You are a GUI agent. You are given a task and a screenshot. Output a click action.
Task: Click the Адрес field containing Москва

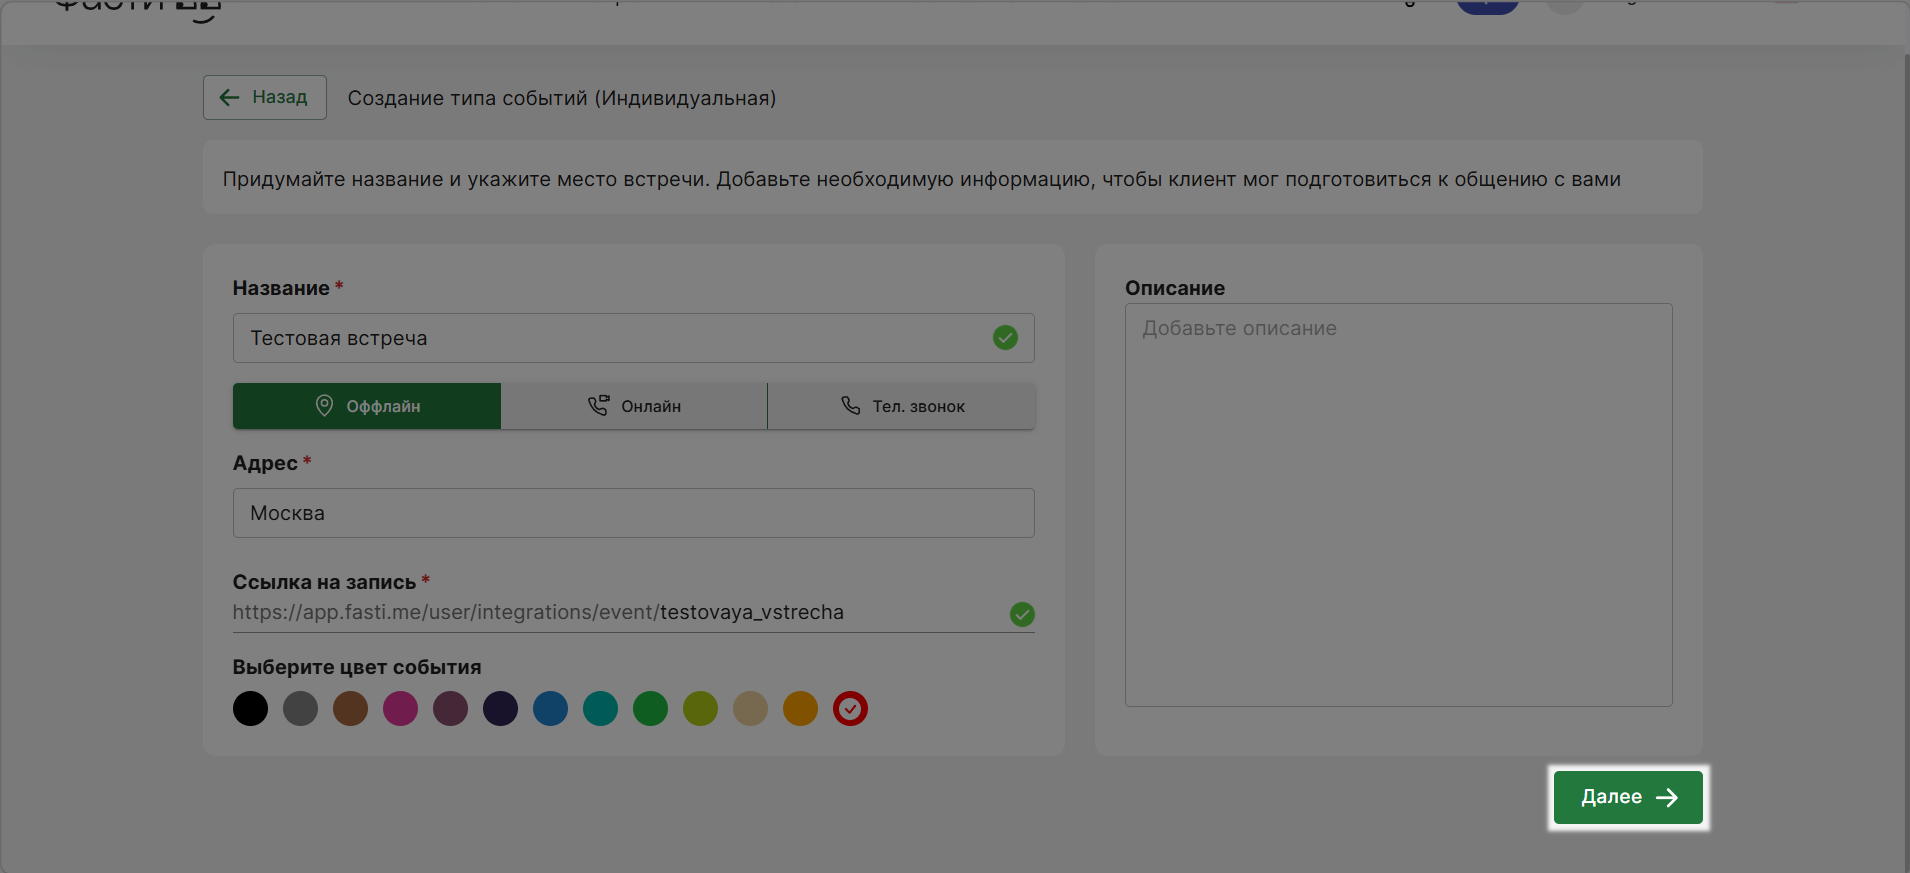click(x=633, y=513)
